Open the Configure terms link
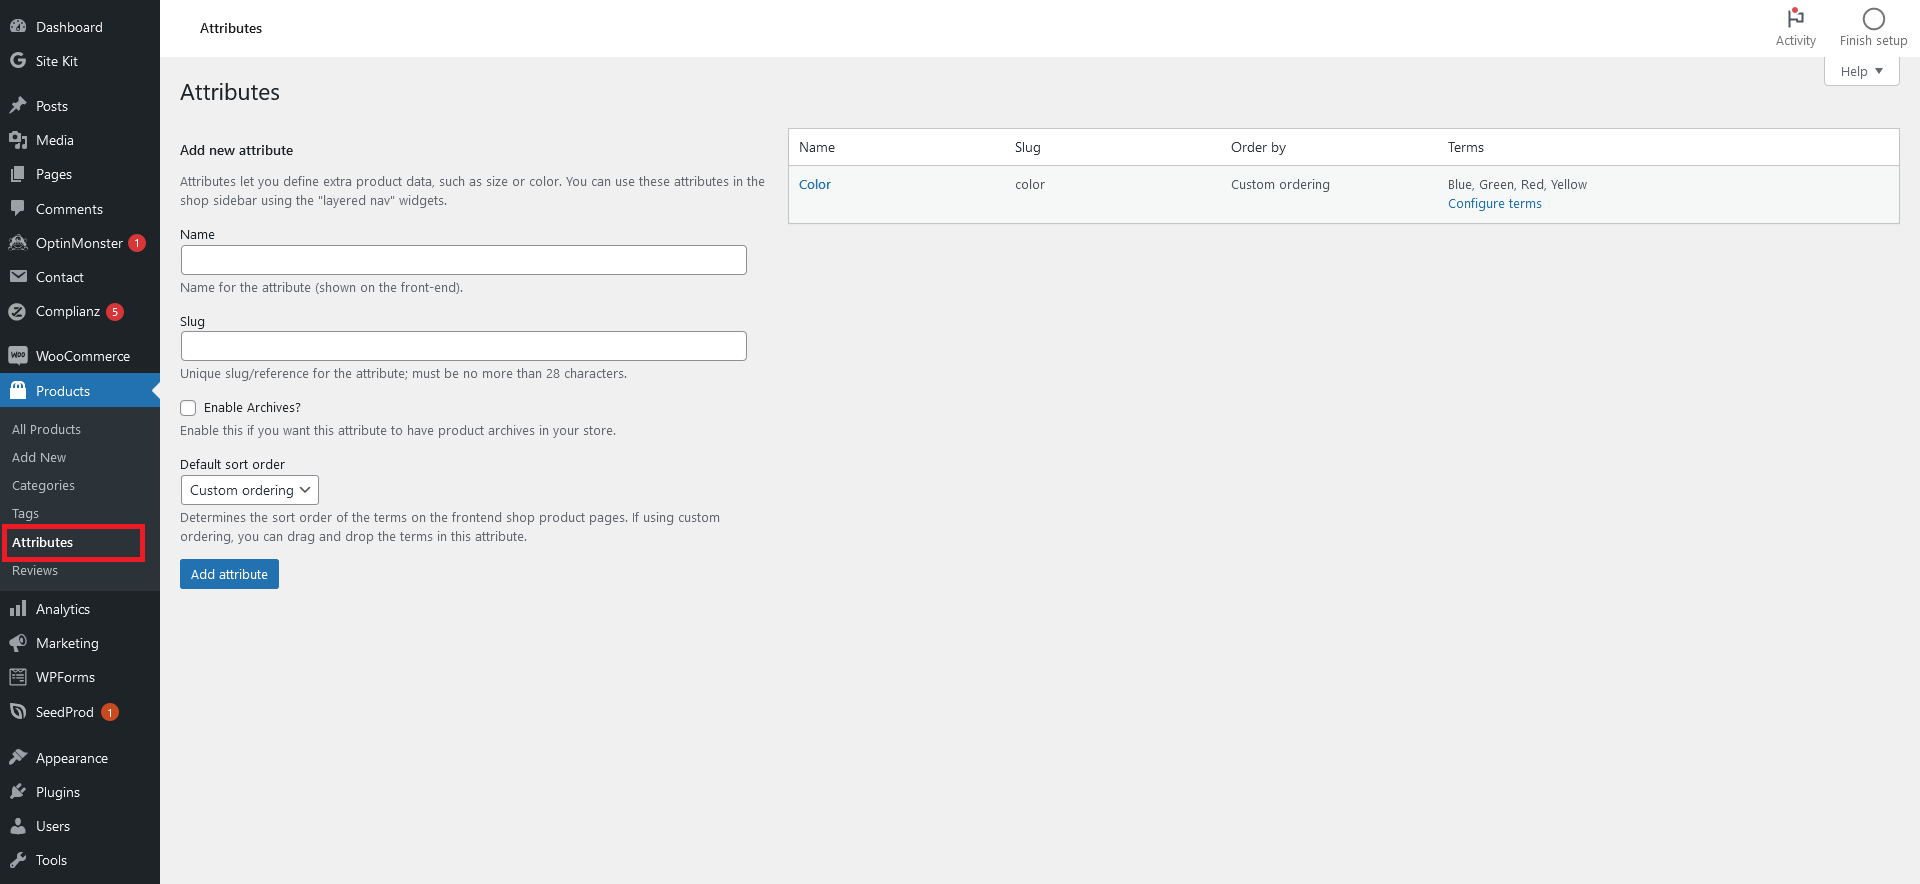The width and height of the screenshot is (1920, 884). [x=1494, y=204]
